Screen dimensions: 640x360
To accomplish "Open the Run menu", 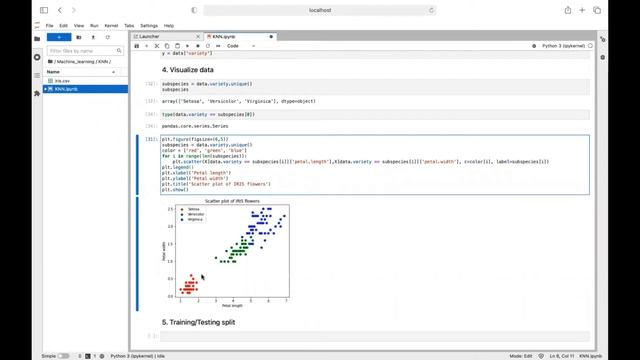I will (x=94, y=26).
